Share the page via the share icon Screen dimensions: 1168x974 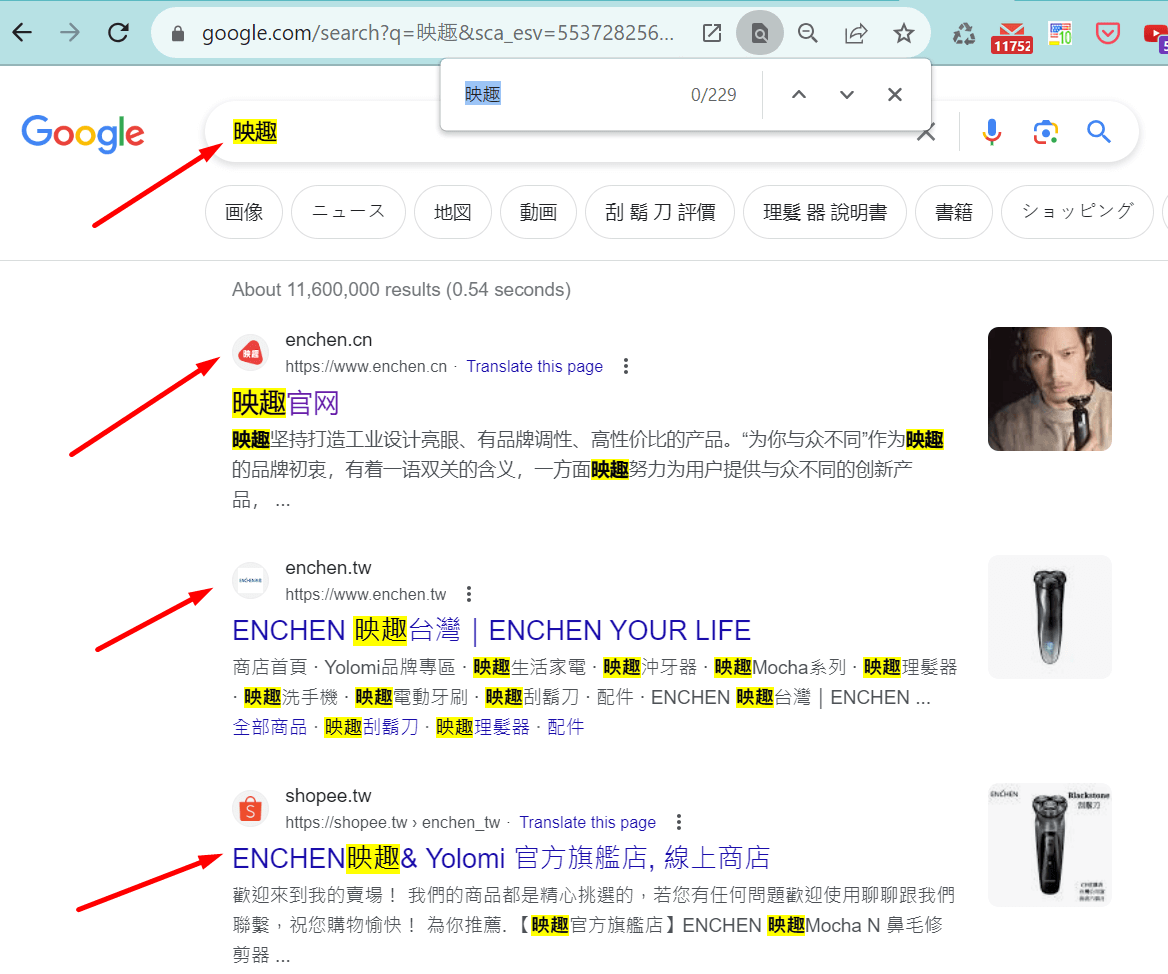point(855,32)
